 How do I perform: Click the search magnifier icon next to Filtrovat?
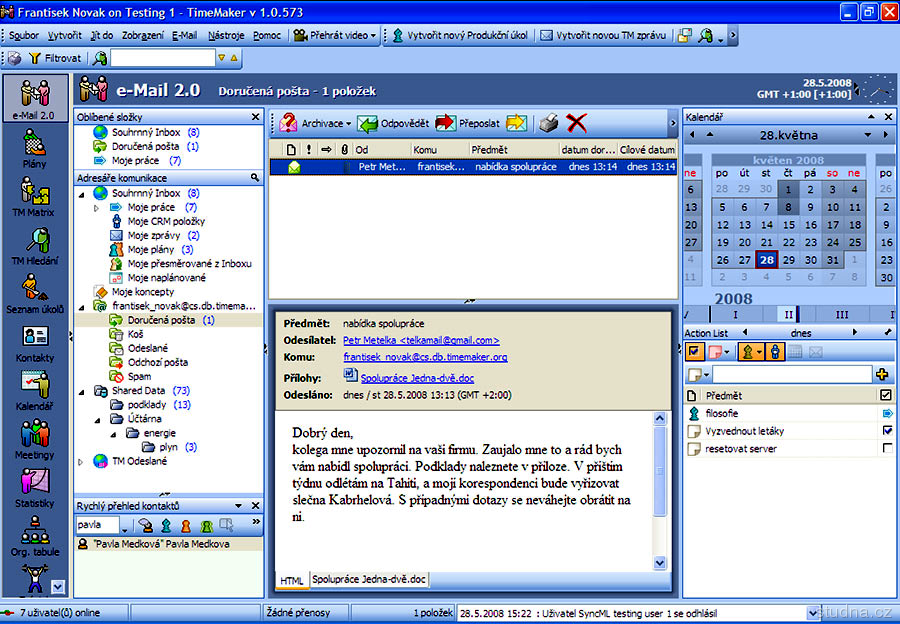100,58
